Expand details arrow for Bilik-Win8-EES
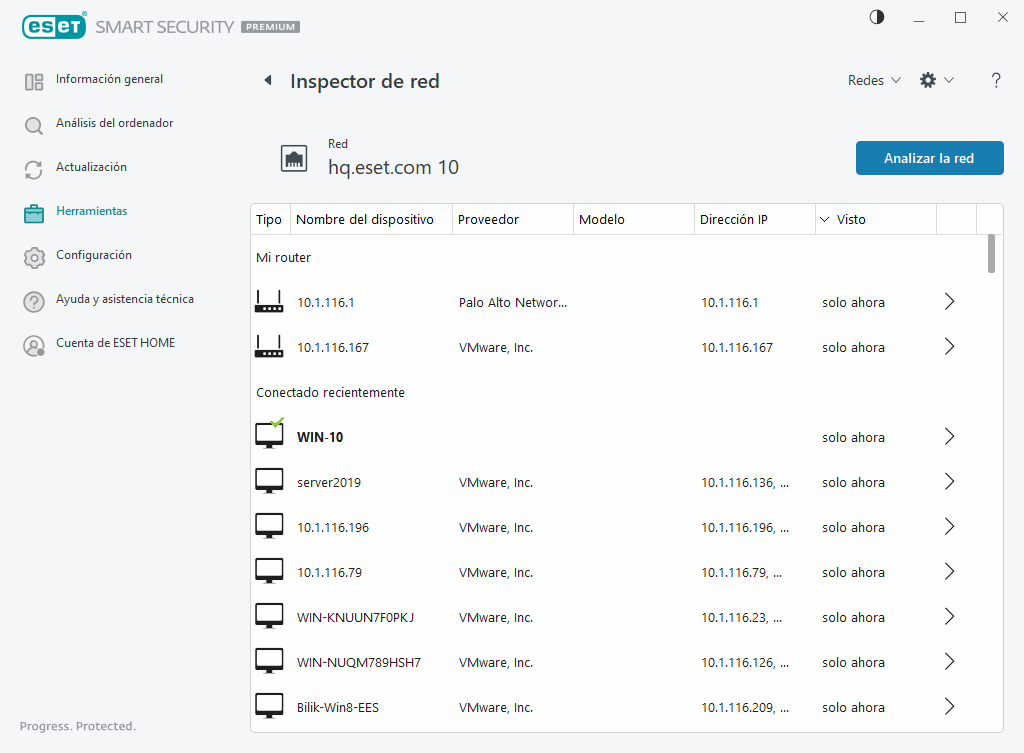The image size is (1024, 753). [x=949, y=707]
